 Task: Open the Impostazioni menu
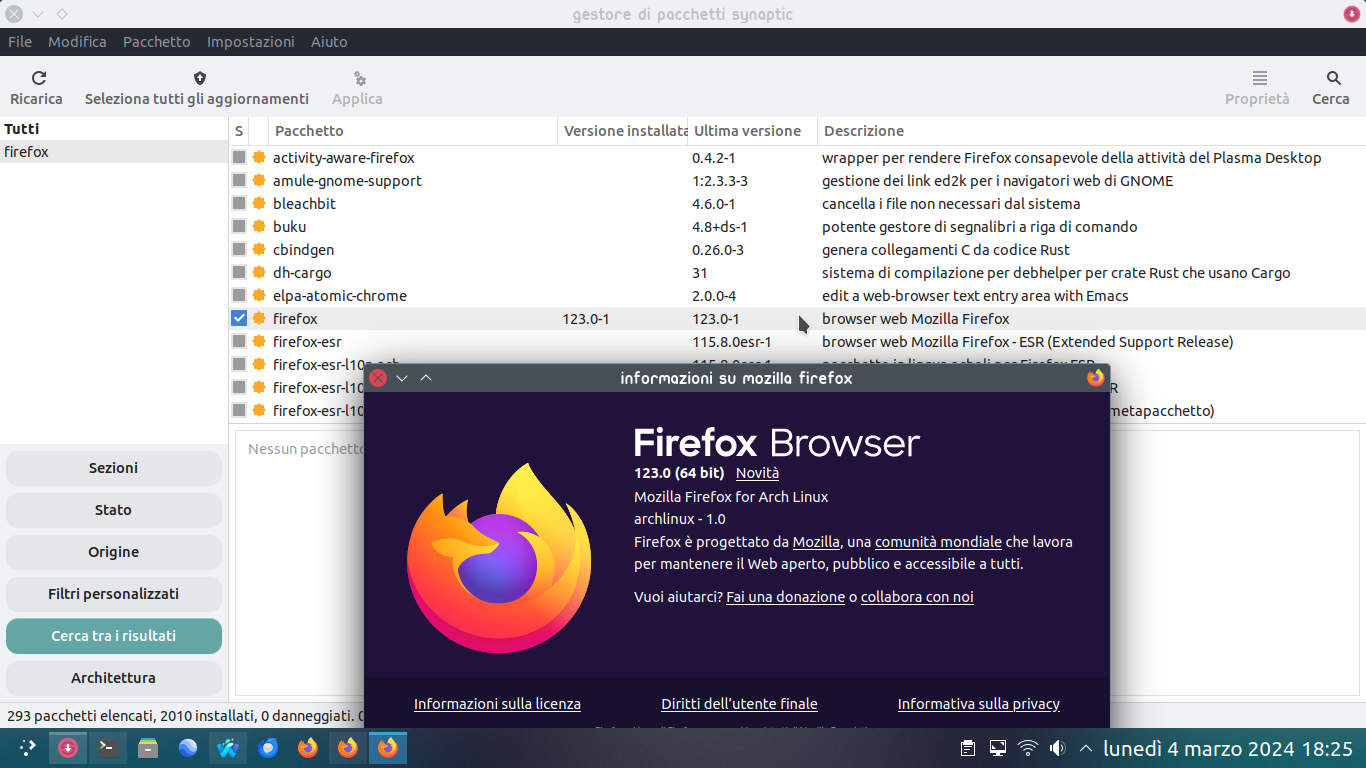click(251, 42)
